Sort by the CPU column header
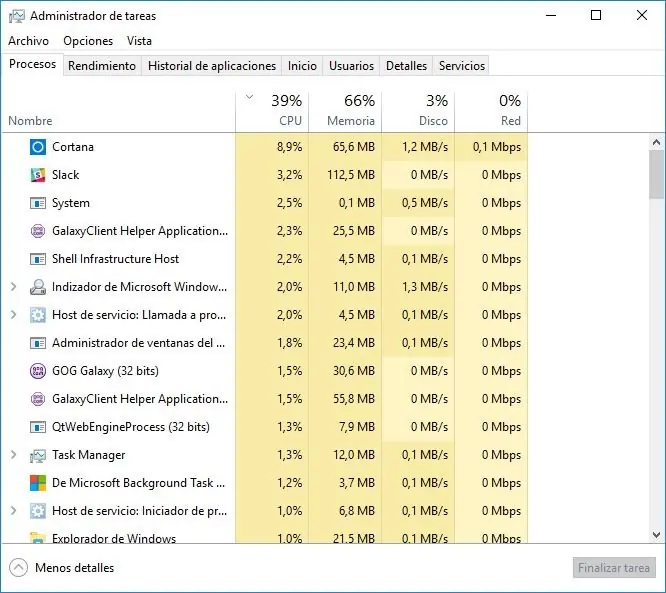This screenshot has width=666, height=593. [272, 111]
